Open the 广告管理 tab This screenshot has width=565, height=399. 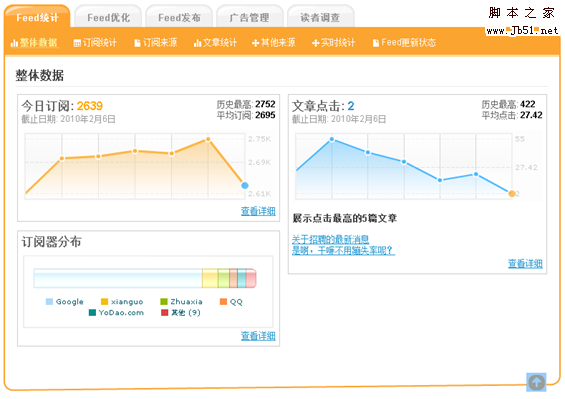pyautogui.click(x=250, y=17)
